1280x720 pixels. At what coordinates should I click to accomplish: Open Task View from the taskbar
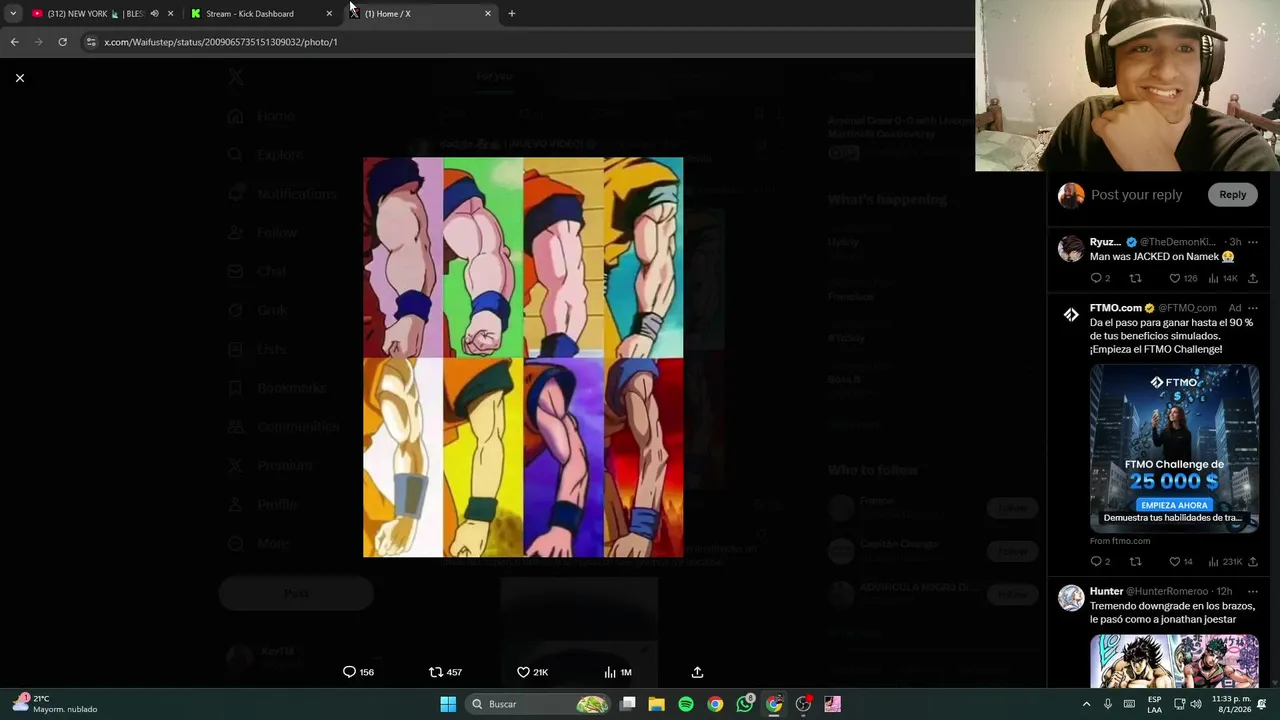pos(628,704)
